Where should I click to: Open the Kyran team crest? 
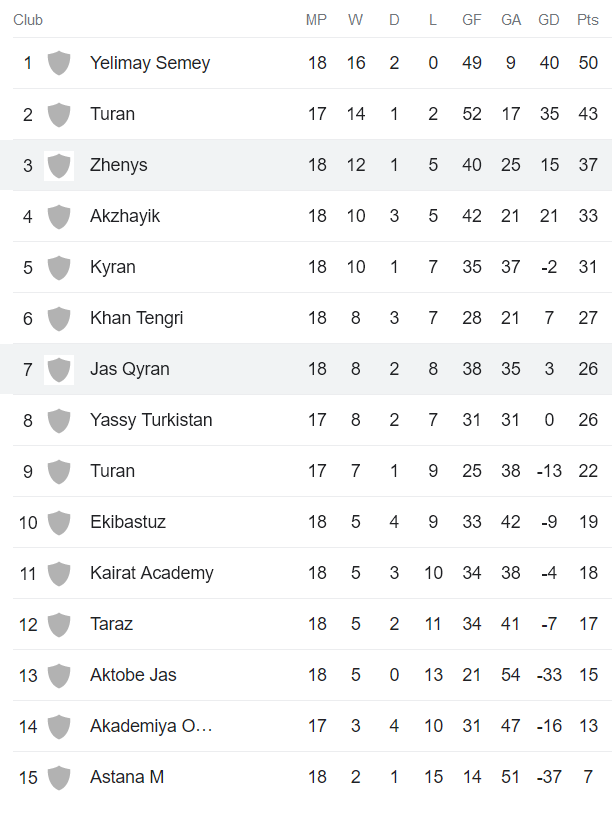[x=59, y=267]
